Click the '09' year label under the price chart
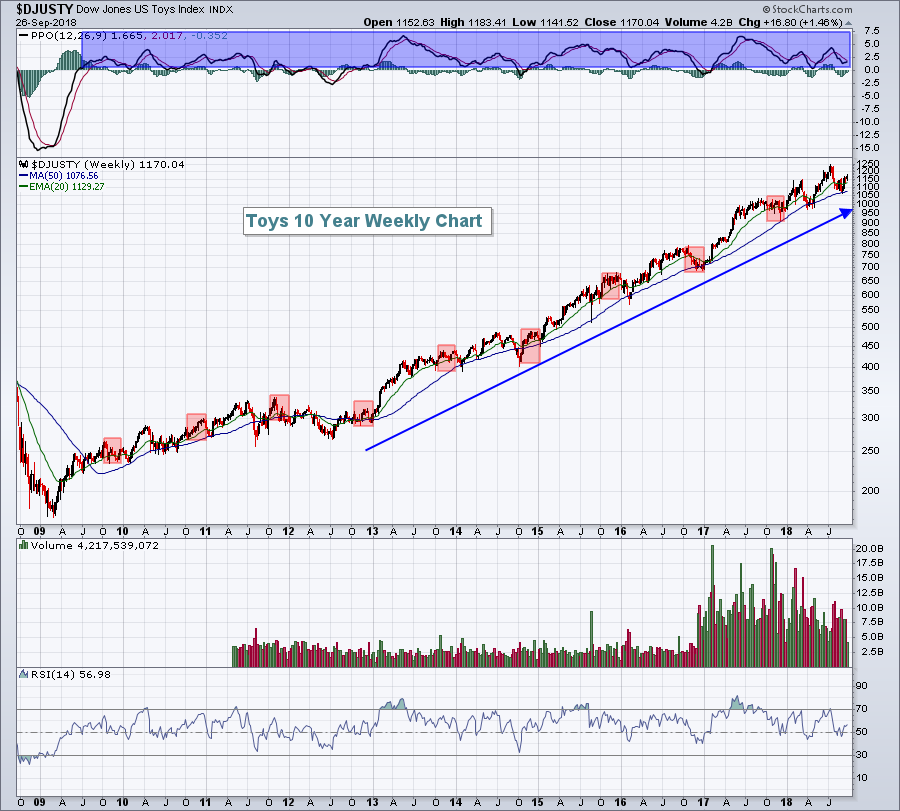The image size is (900, 811). click(39, 531)
